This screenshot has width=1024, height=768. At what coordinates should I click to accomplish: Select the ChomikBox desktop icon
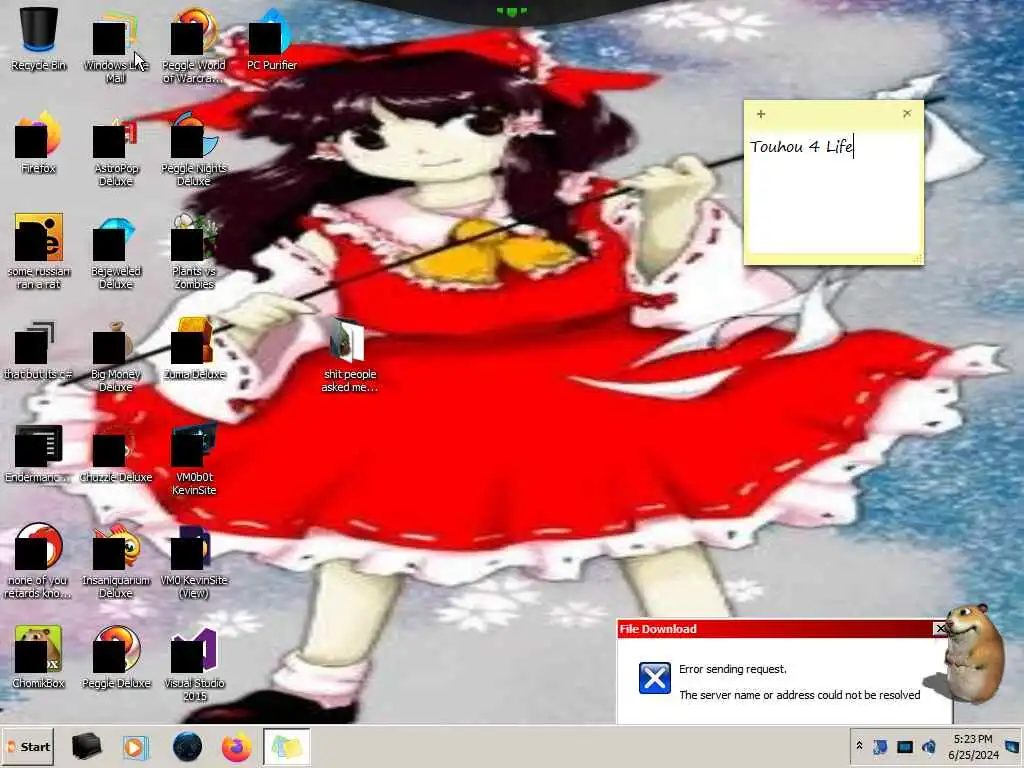tap(39, 657)
